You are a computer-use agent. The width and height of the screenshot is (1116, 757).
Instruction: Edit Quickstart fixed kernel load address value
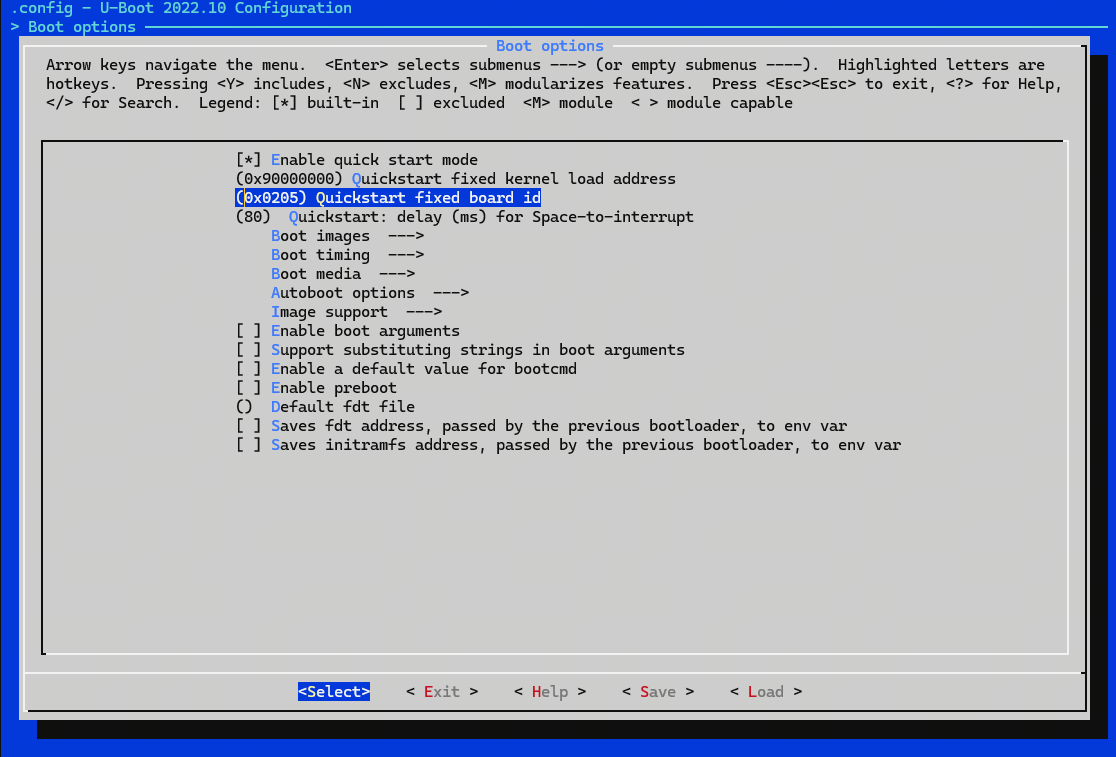(x=456, y=179)
